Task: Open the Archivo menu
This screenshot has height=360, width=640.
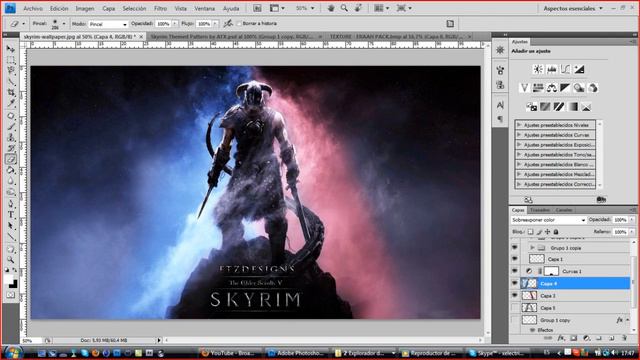Action: (33, 8)
